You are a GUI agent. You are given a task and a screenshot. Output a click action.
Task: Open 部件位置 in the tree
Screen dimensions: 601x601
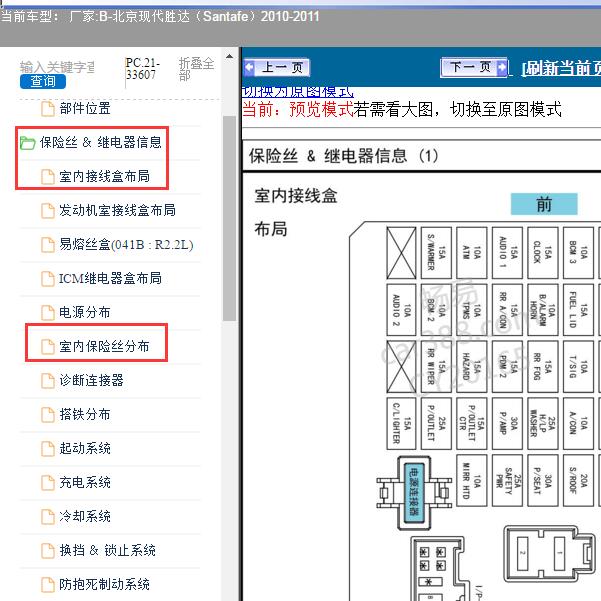[85, 108]
